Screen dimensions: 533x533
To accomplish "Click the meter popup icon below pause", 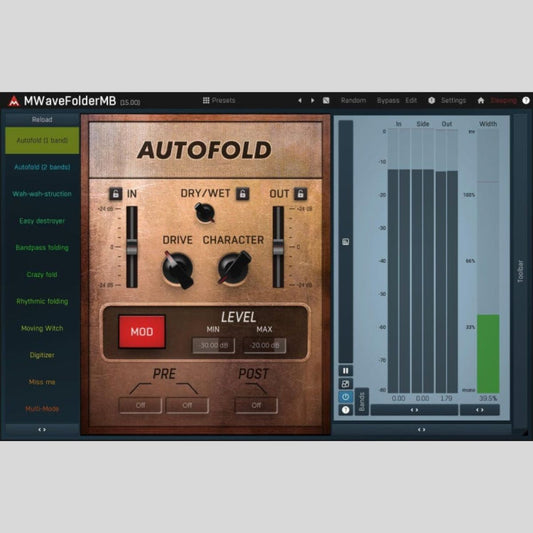I will [x=346, y=384].
